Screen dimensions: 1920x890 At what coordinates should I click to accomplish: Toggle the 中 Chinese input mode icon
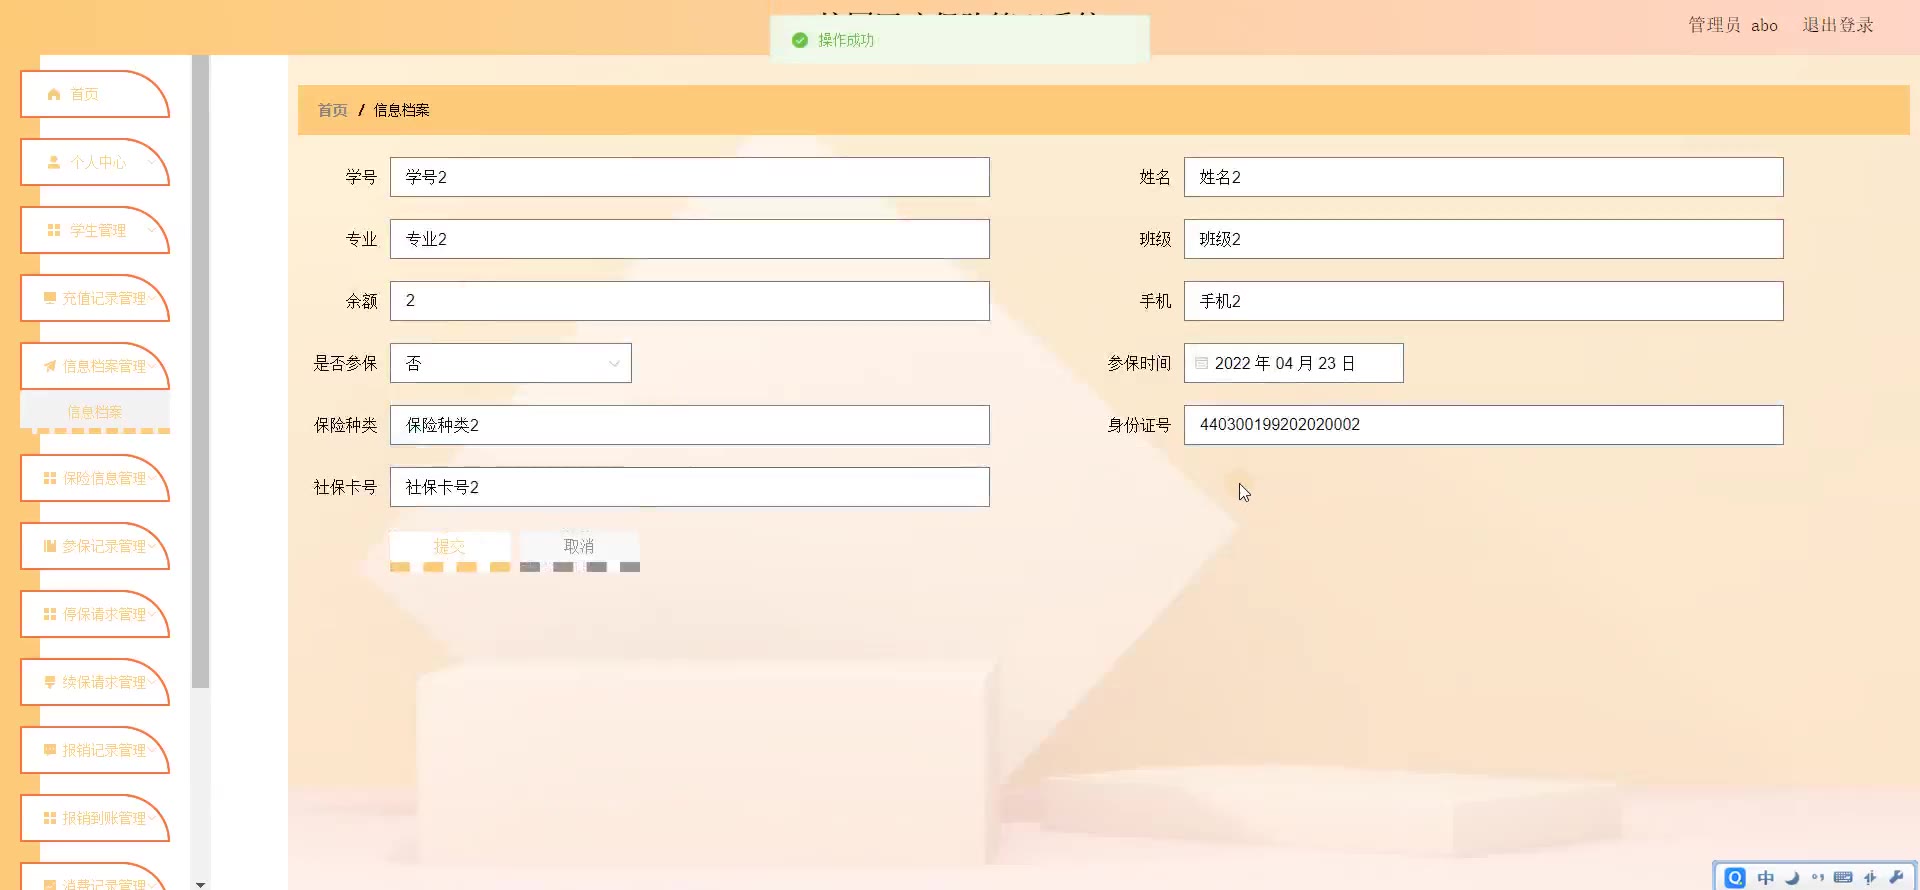(x=1766, y=877)
